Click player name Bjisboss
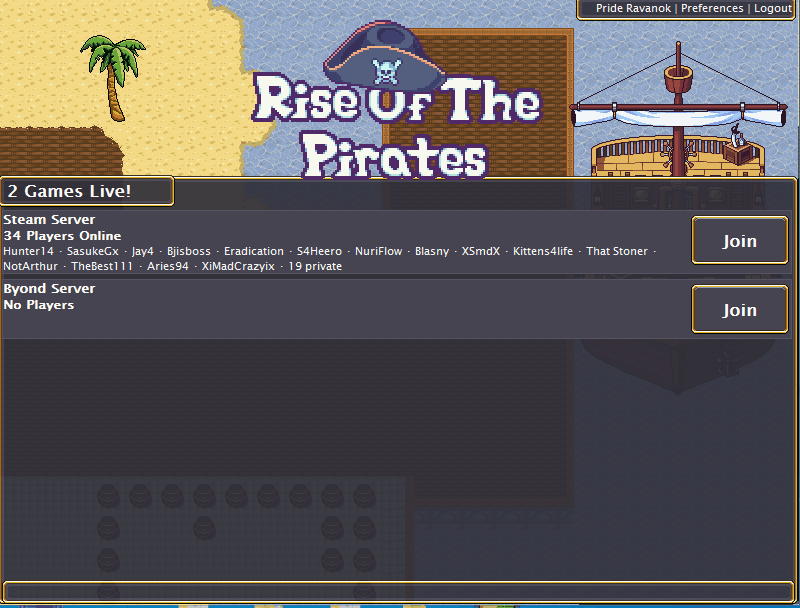800x608 pixels. (x=188, y=251)
